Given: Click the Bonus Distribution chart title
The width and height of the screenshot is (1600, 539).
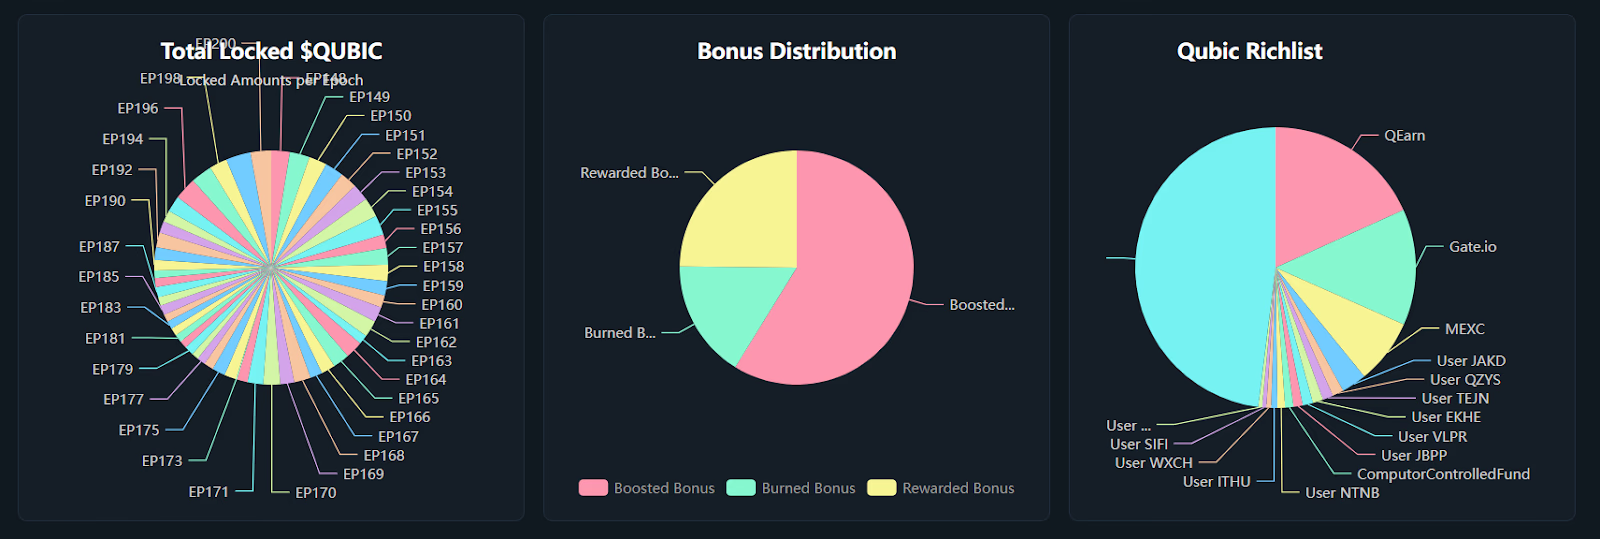Looking at the screenshot, I should click(x=796, y=51).
